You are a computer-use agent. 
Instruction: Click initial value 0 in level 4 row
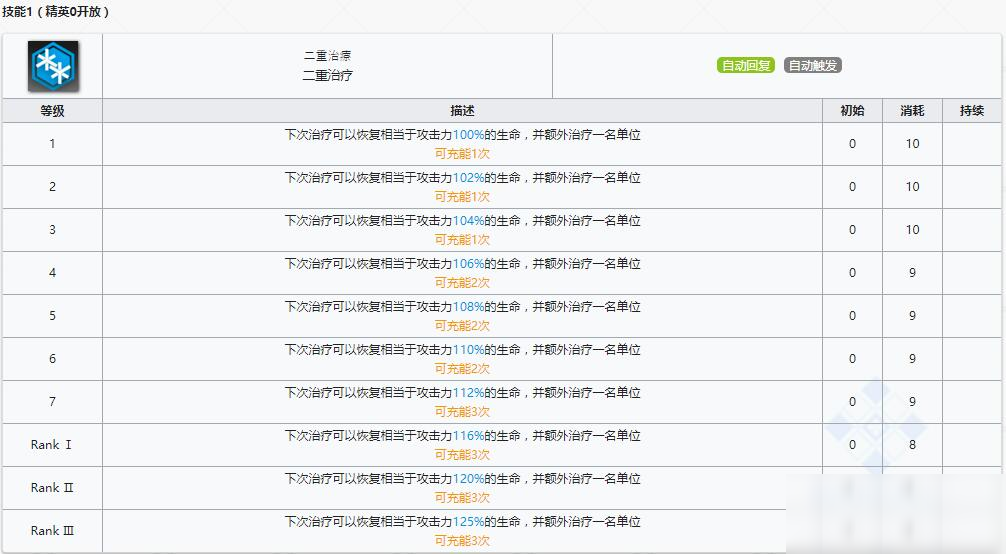pyautogui.click(x=852, y=273)
